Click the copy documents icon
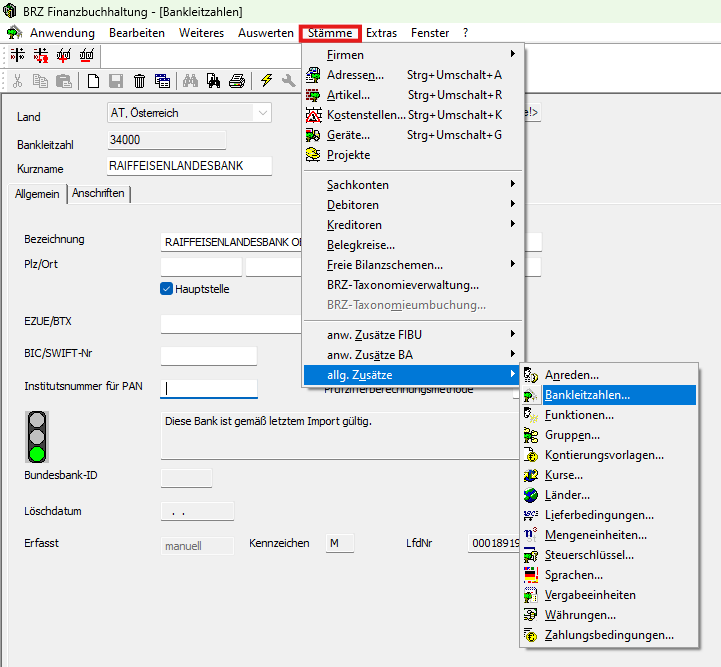721x667 pixels. coord(40,81)
